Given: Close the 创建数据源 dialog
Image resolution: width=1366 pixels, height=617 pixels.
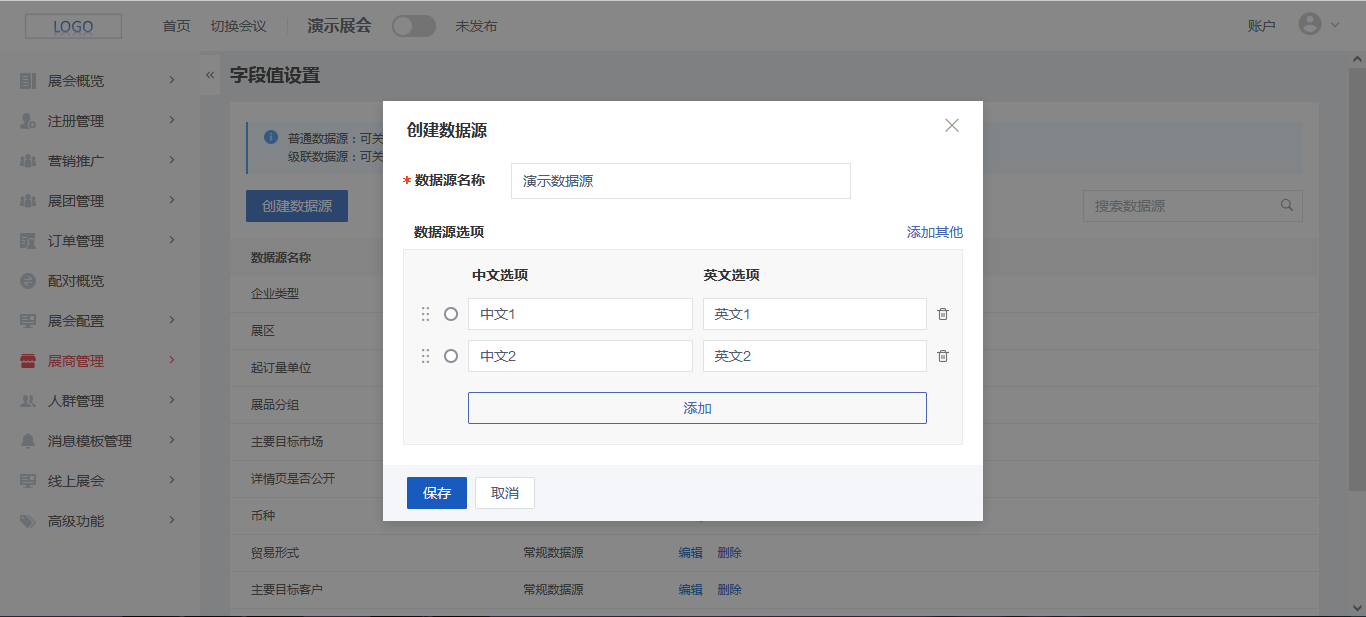Looking at the screenshot, I should 952,125.
